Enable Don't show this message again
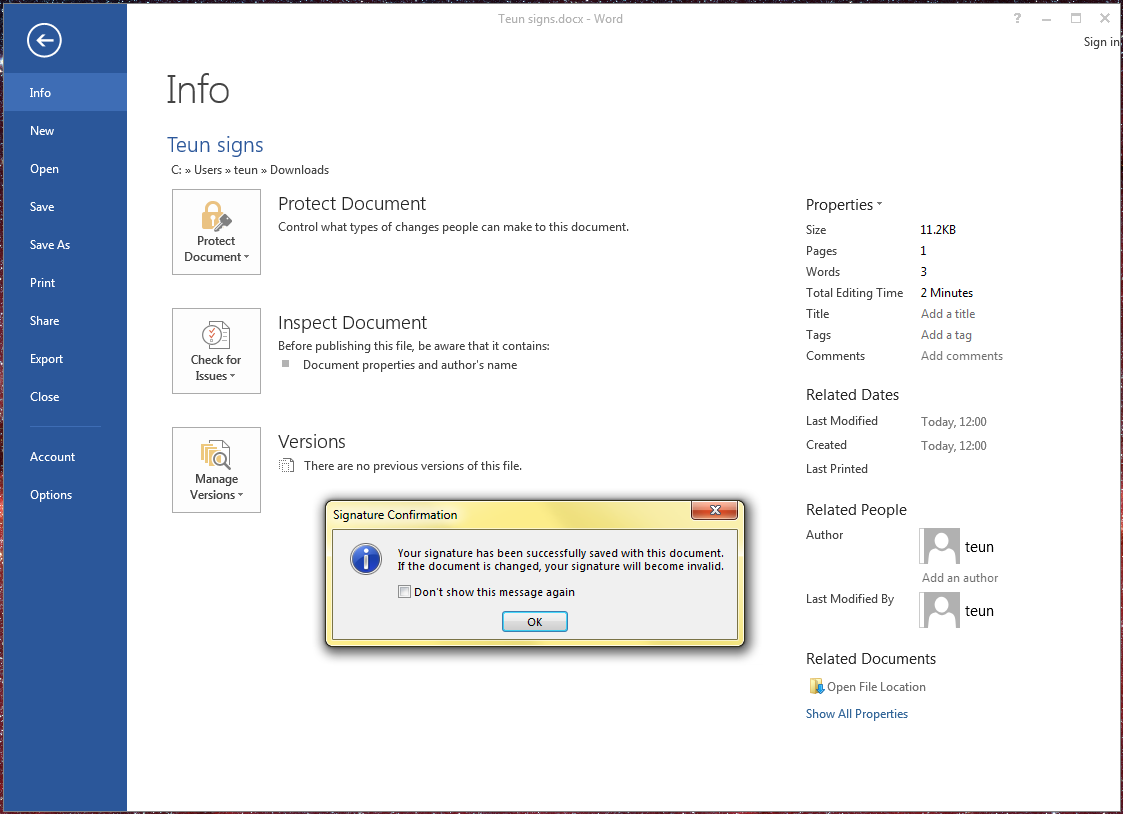Image resolution: width=1123 pixels, height=814 pixels. pos(405,592)
